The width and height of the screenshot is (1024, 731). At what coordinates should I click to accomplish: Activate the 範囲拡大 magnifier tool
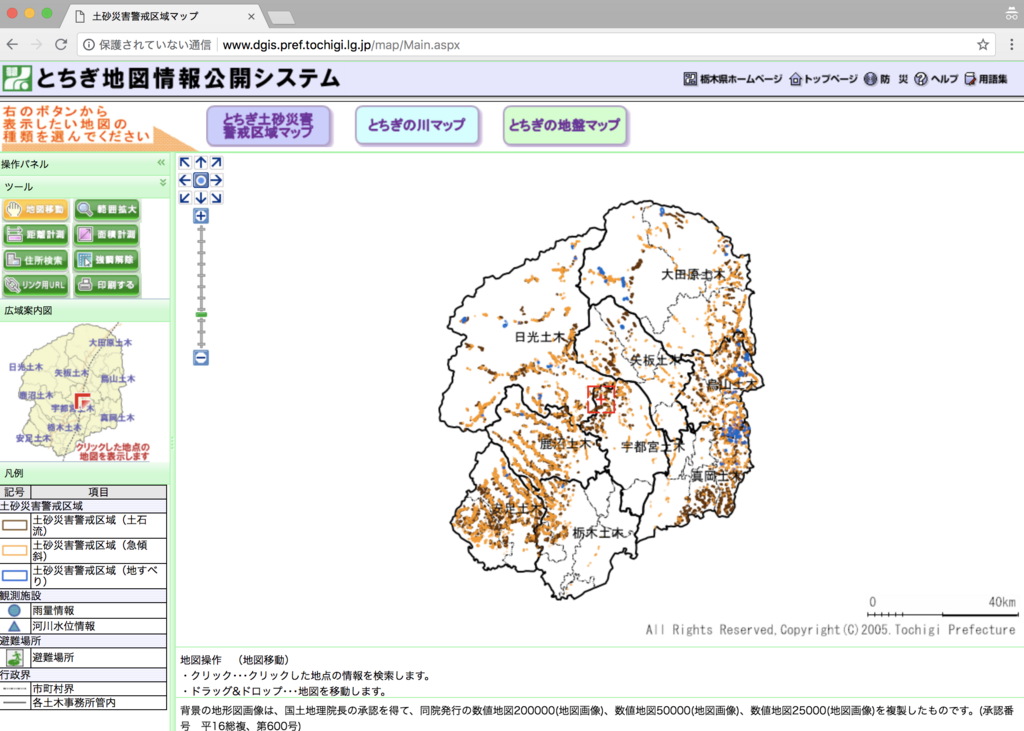pos(106,210)
